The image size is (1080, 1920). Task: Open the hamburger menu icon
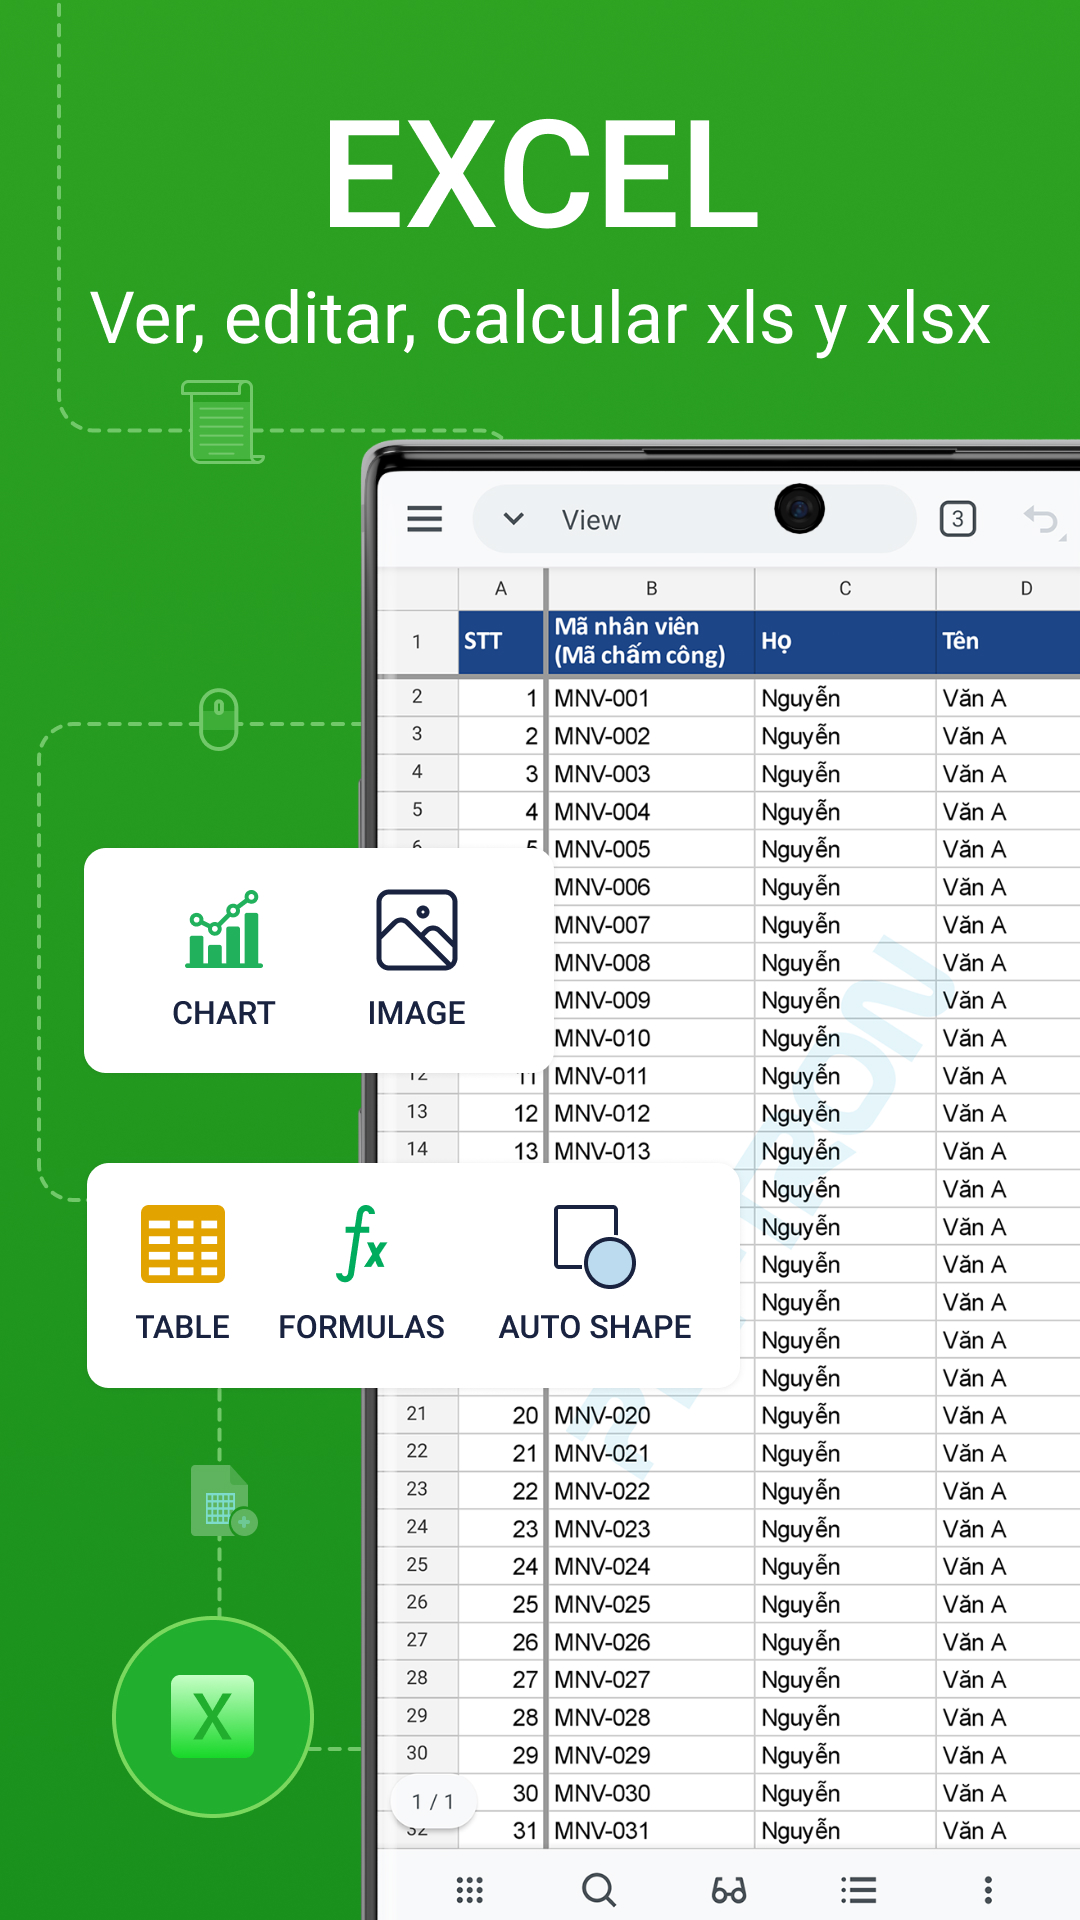pyautogui.click(x=425, y=519)
